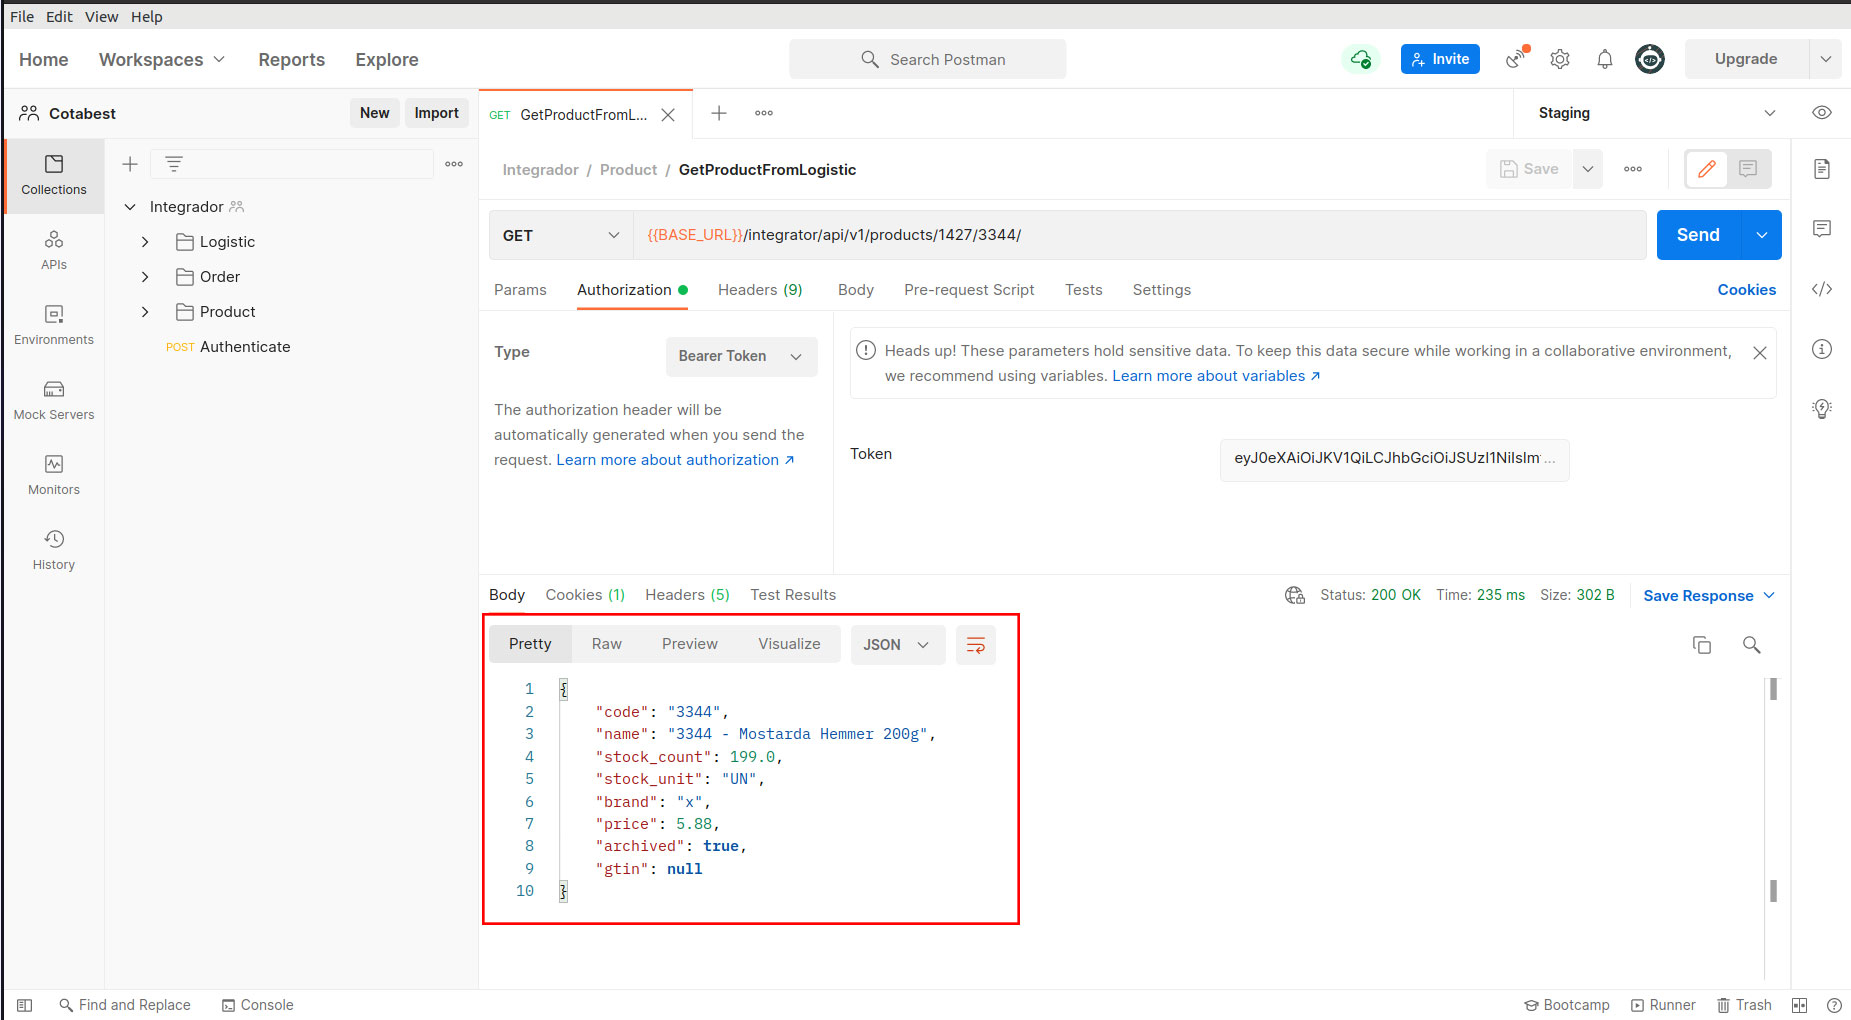Click the Invite button
The width and height of the screenshot is (1851, 1020).
(1440, 59)
